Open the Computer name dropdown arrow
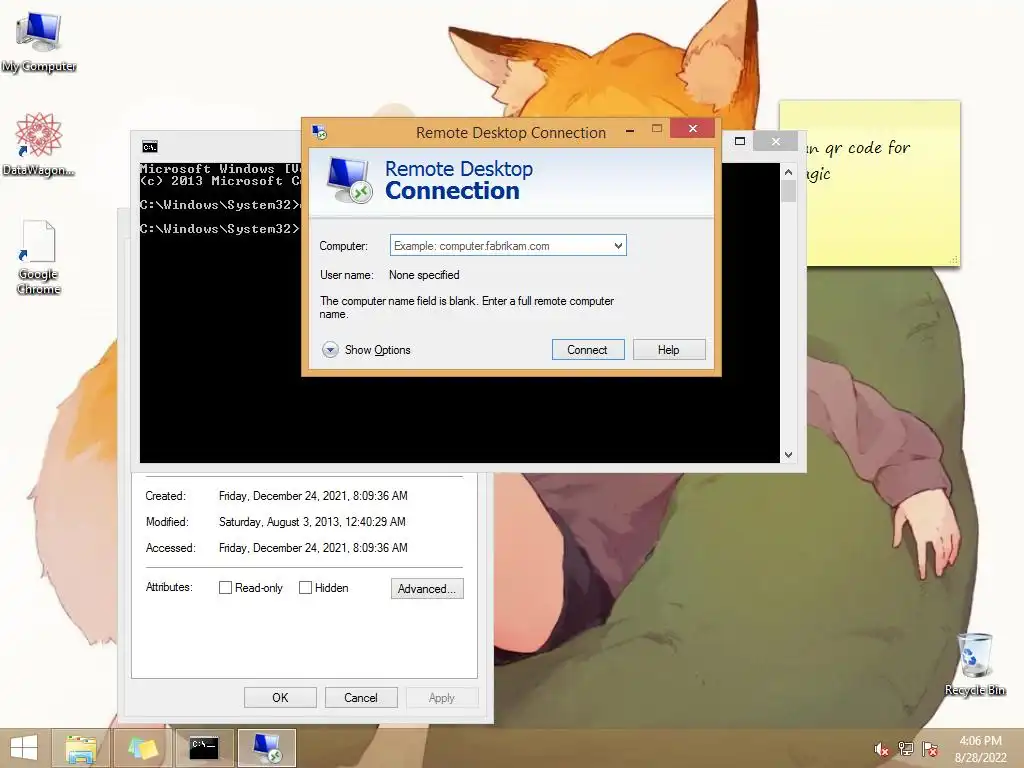The image size is (1024, 768). 618,246
